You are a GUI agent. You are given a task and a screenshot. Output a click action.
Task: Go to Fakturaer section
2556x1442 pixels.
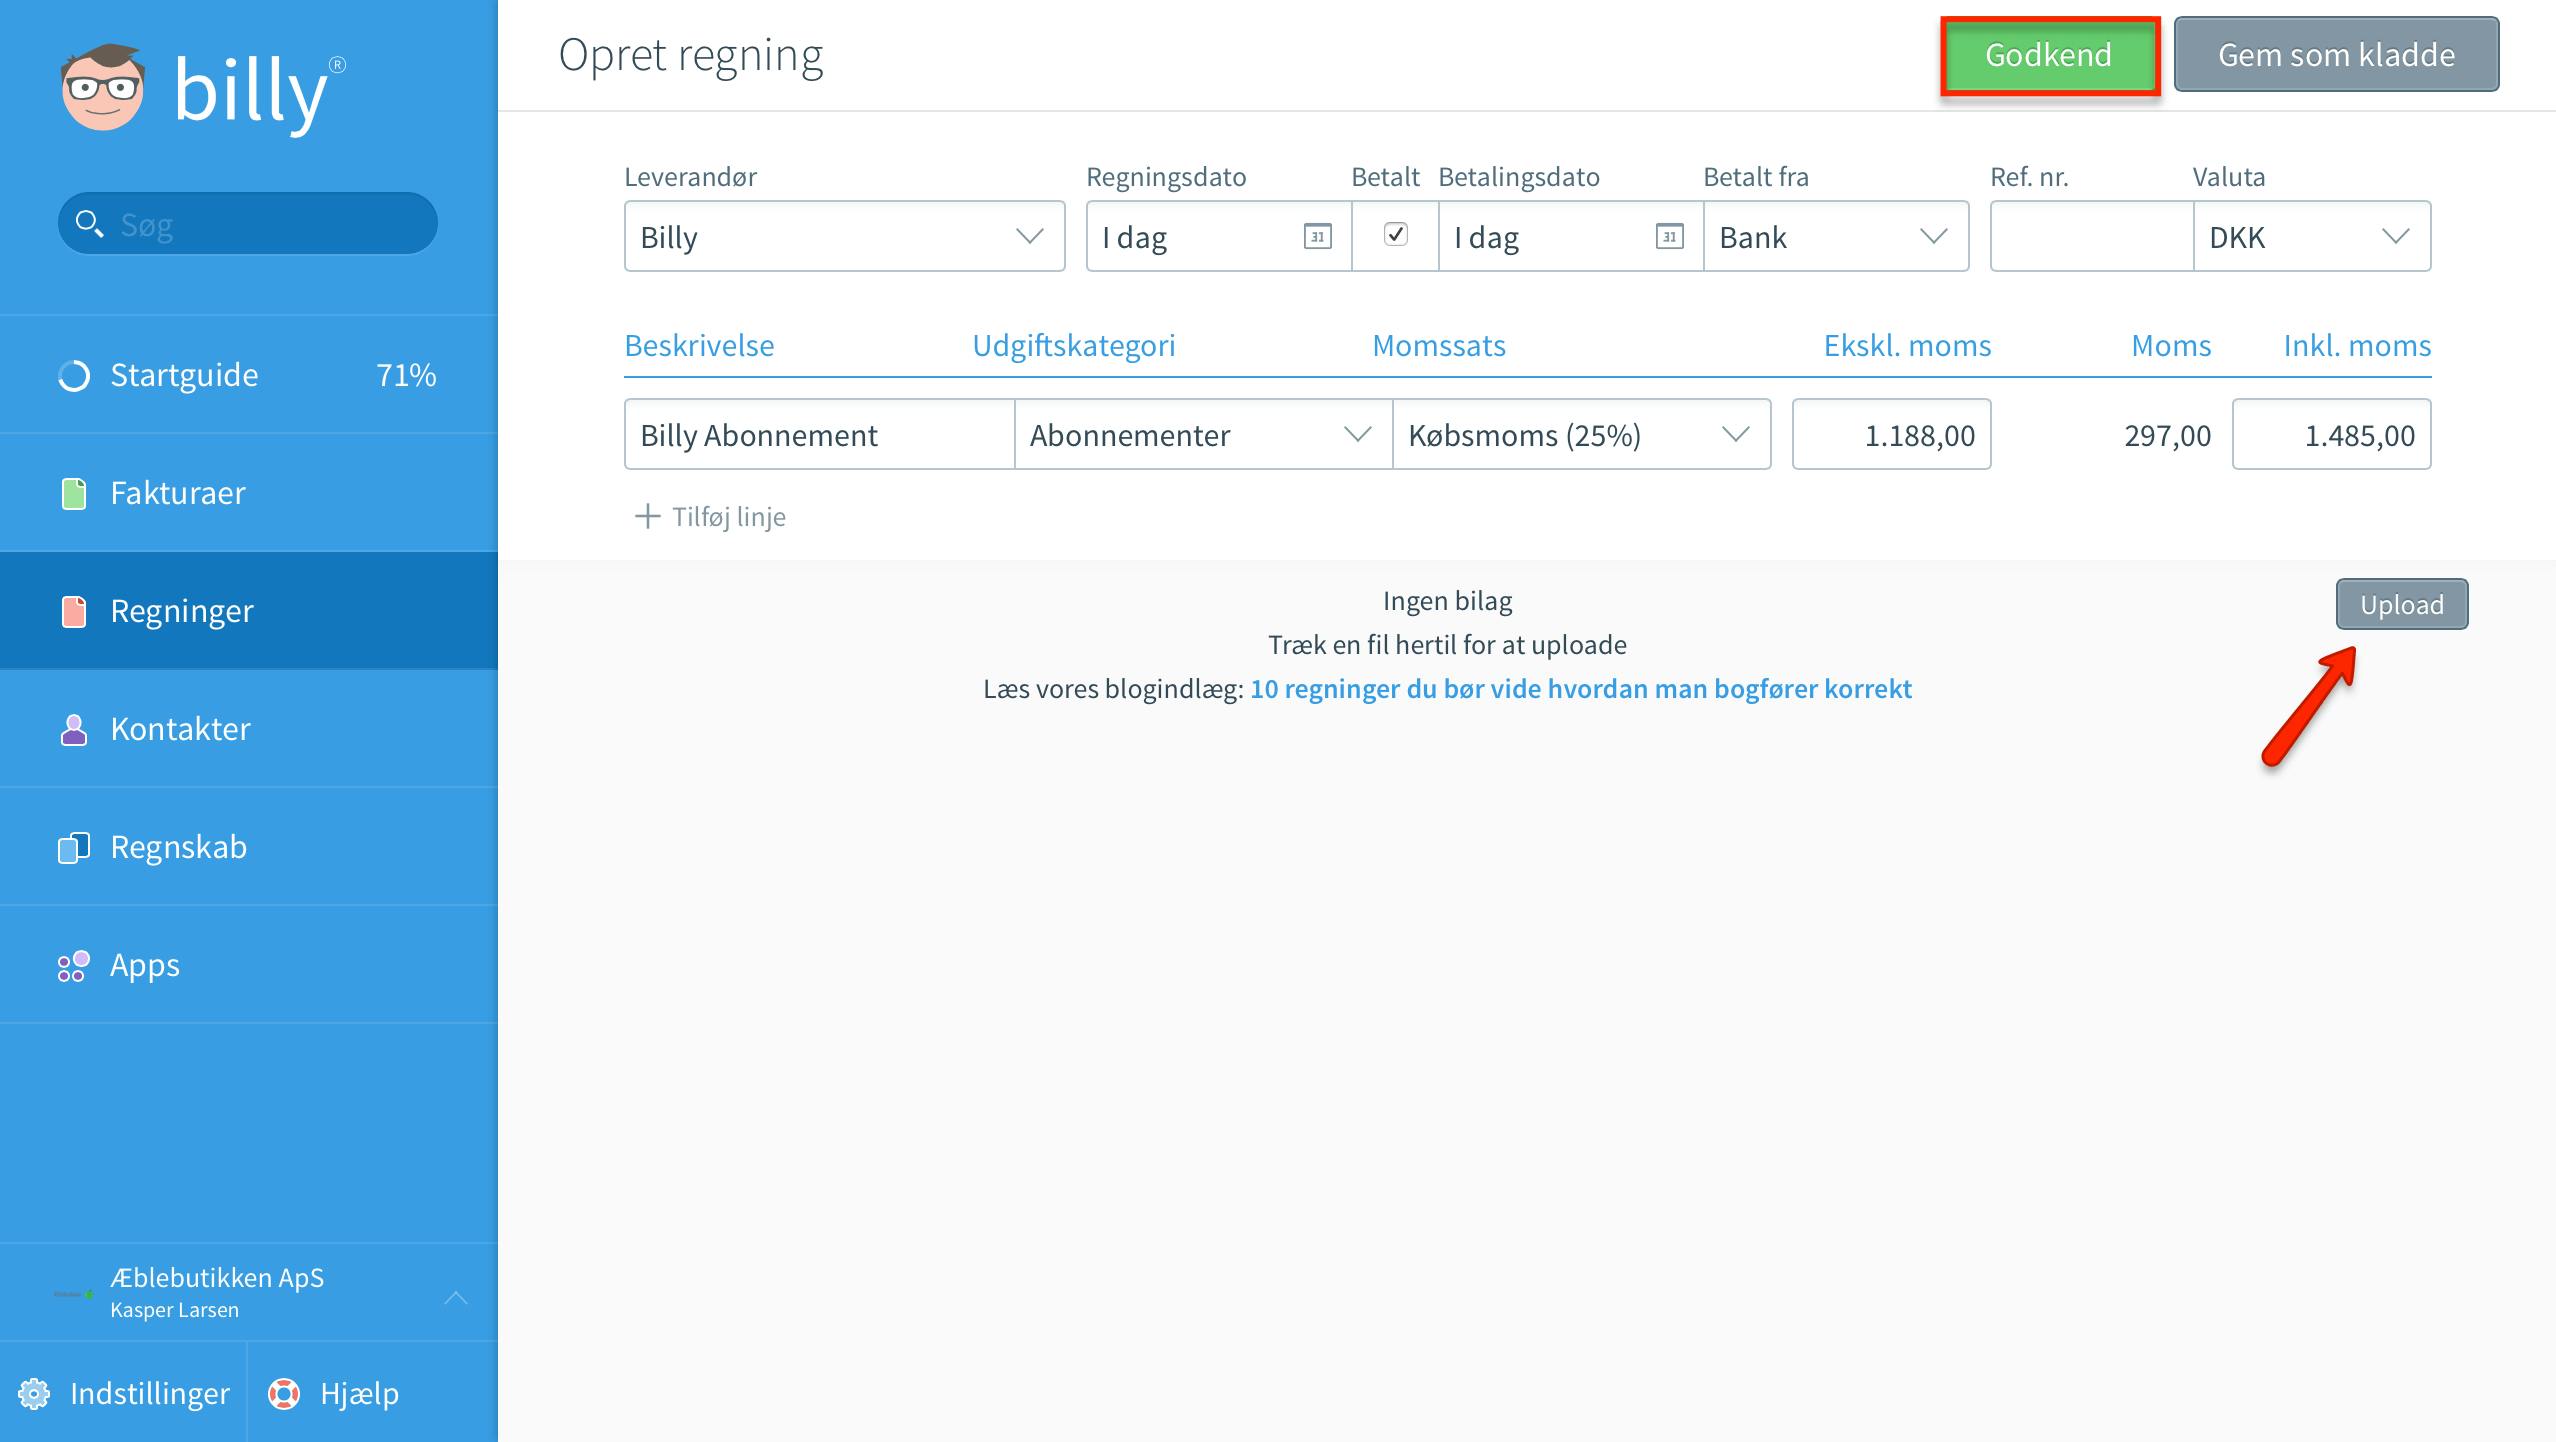[x=249, y=493]
